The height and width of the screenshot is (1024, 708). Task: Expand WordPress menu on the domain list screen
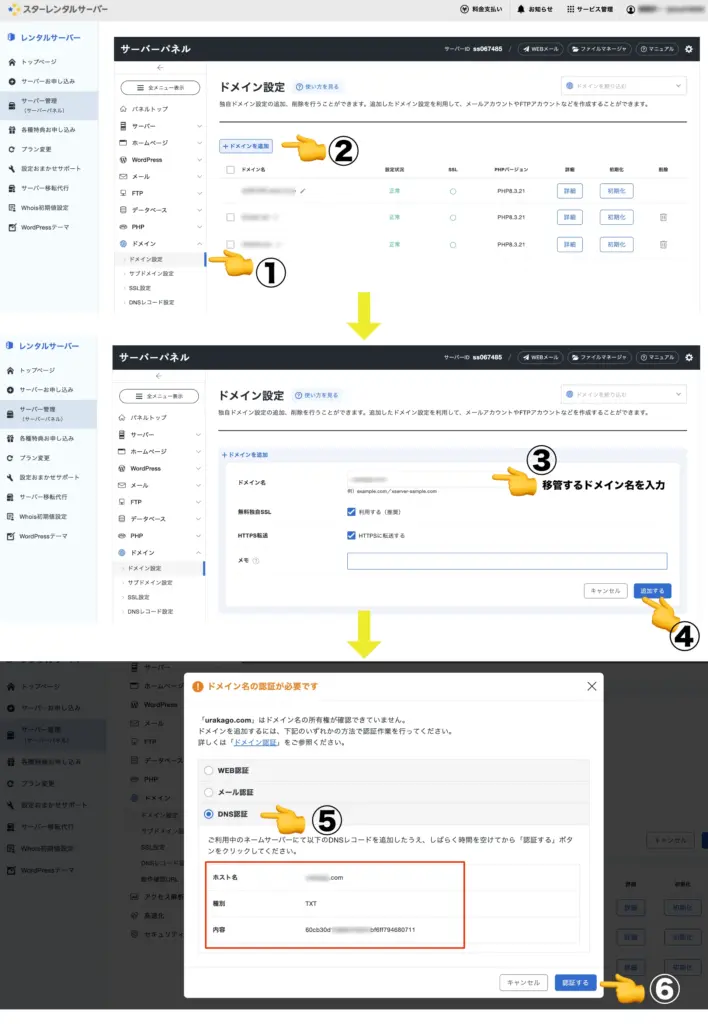(x=160, y=160)
